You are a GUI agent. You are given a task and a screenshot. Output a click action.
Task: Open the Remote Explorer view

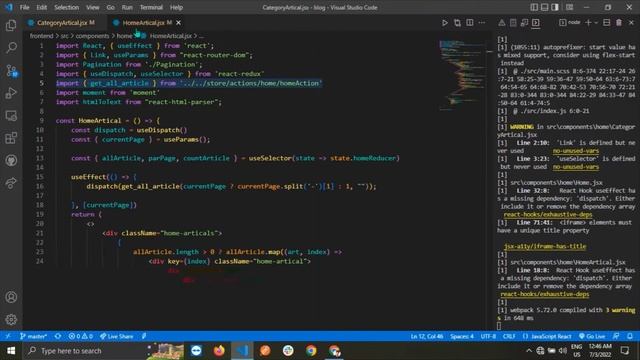[11, 116]
